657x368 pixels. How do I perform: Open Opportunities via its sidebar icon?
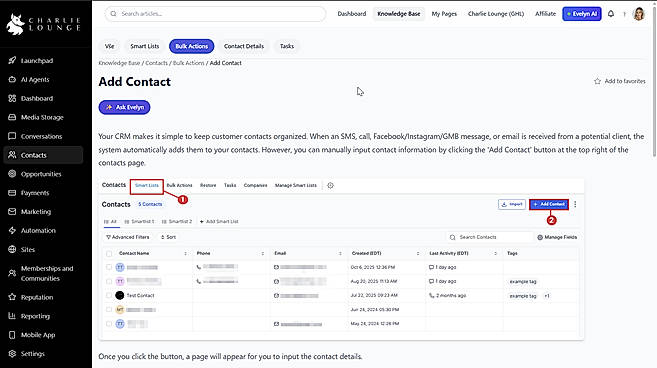[x=12, y=174]
